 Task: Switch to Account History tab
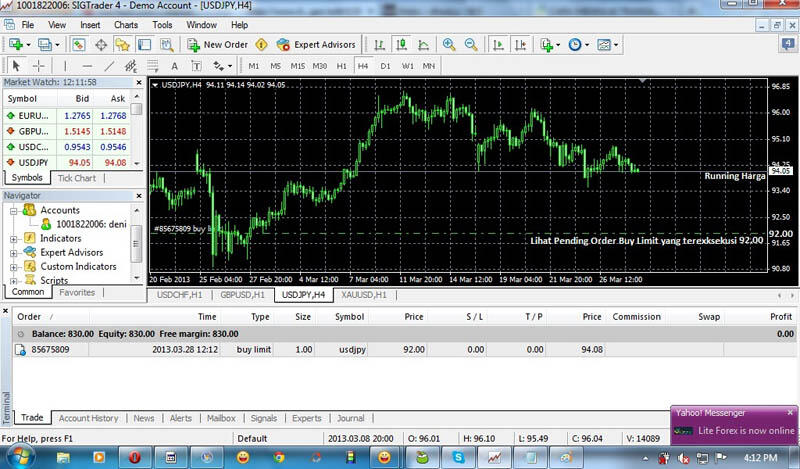click(x=88, y=418)
